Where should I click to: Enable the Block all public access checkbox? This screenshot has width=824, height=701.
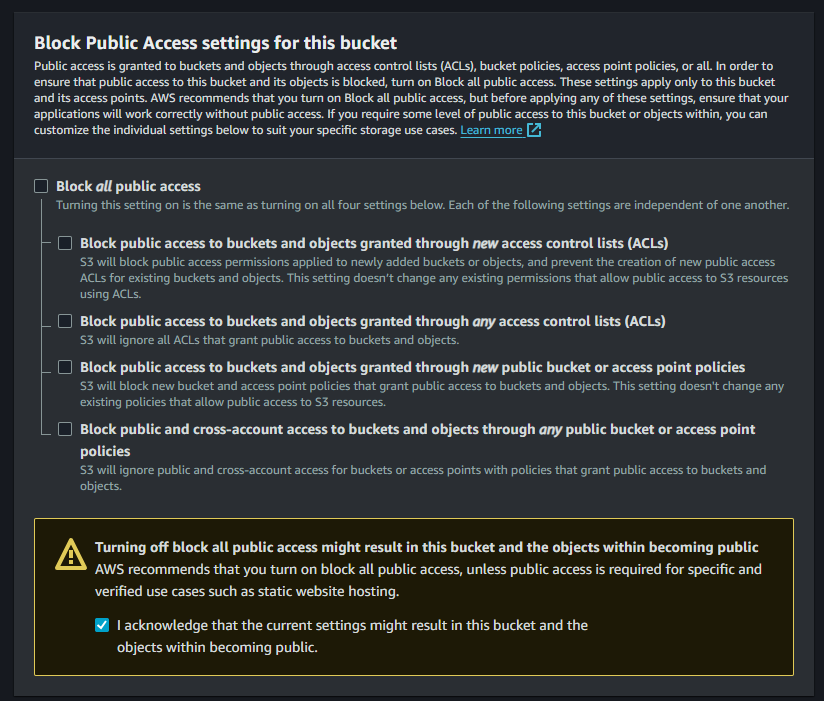(41, 186)
